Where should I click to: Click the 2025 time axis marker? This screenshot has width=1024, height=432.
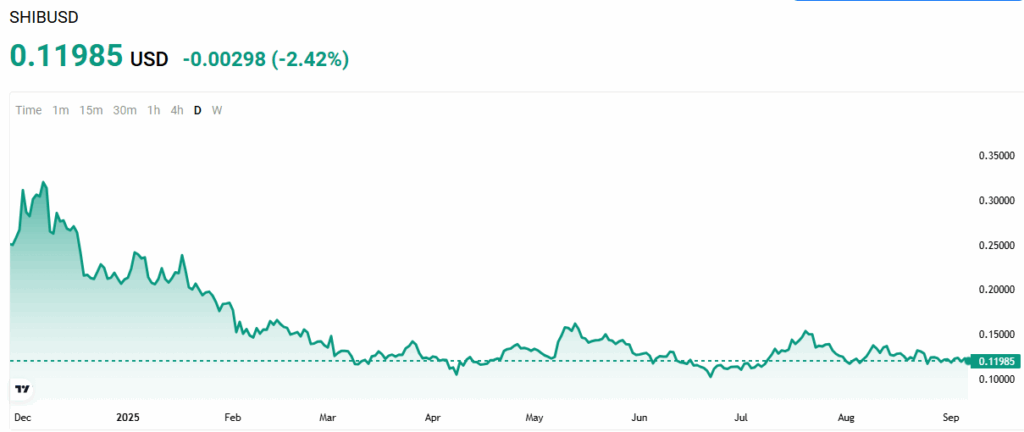tap(126, 415)
